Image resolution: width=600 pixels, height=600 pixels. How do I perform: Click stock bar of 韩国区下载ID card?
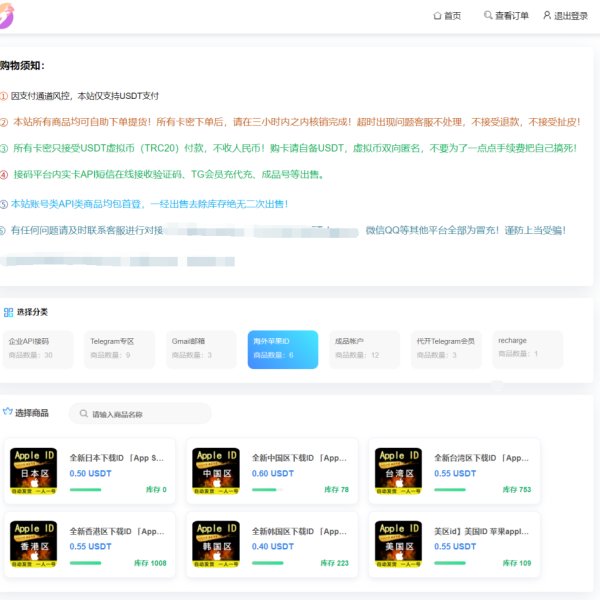point(267,563)
